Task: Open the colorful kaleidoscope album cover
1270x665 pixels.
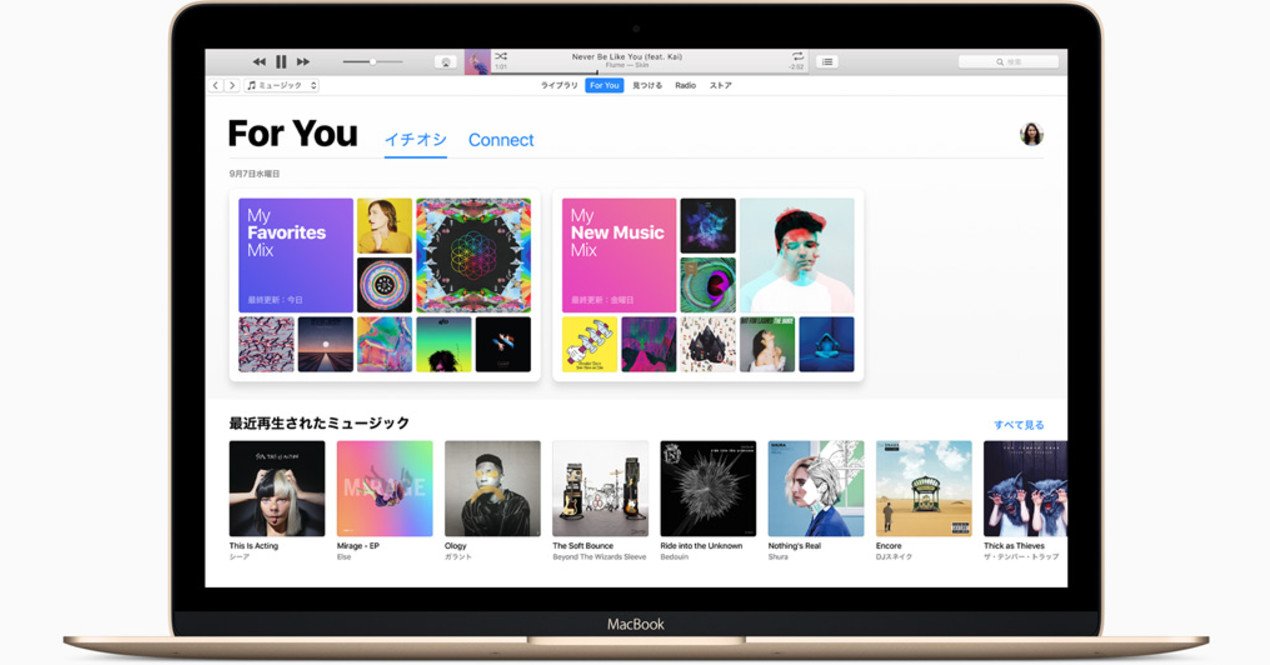Action: click(473, 255)
